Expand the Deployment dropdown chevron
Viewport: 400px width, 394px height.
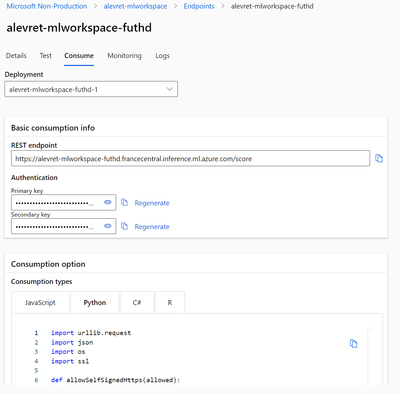click(x=170, y=89)
